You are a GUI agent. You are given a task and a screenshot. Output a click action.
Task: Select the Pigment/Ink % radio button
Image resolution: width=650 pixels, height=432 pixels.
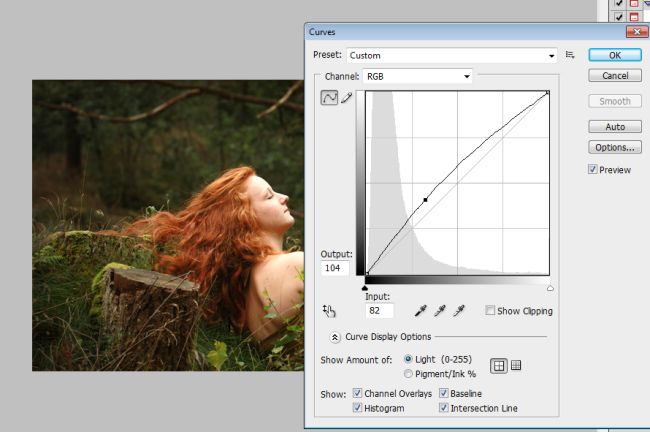click(408, 374)
